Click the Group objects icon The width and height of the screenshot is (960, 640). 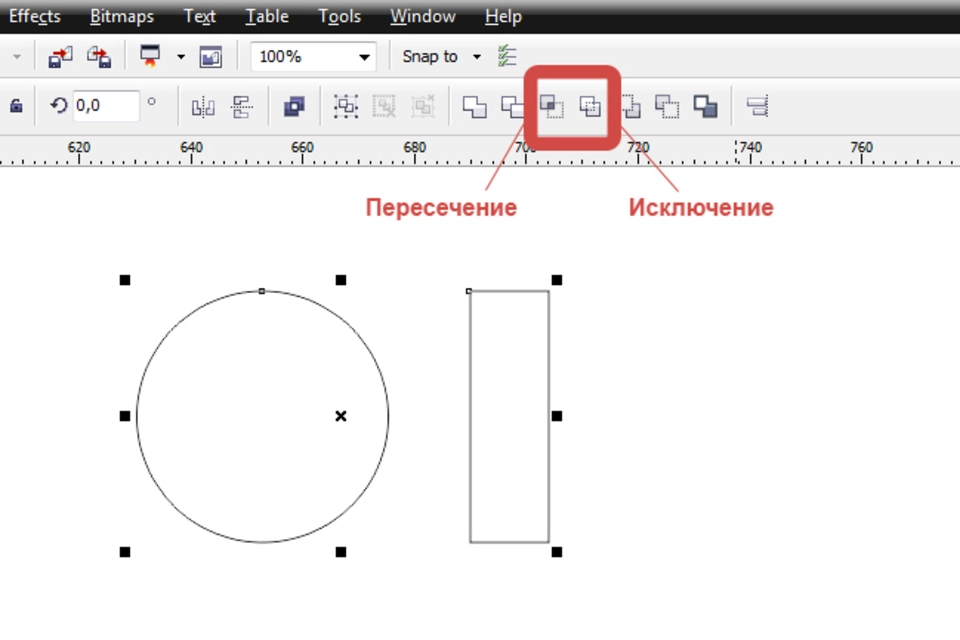click(x=346, y=107)
